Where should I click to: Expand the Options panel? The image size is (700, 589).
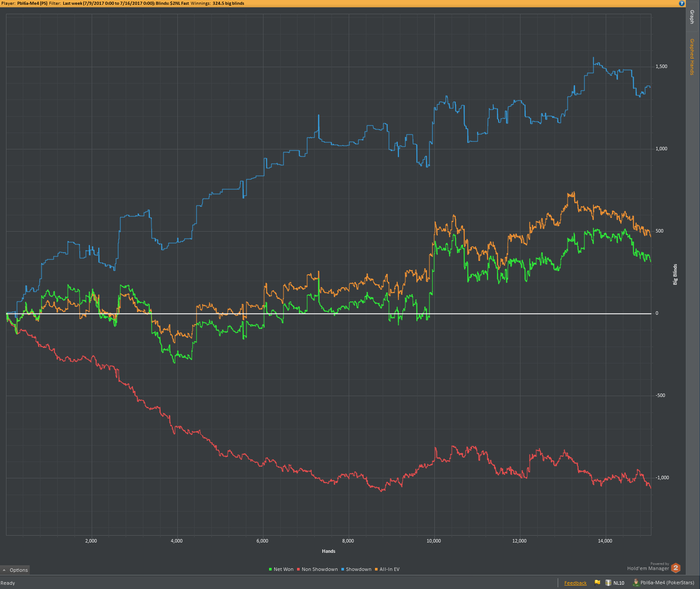click(x=15, y=570)
